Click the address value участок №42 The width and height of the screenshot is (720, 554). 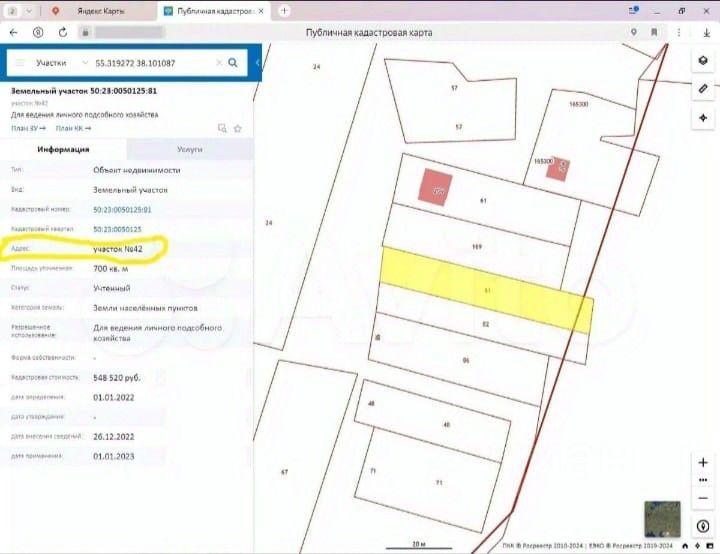tap(118, 249)
